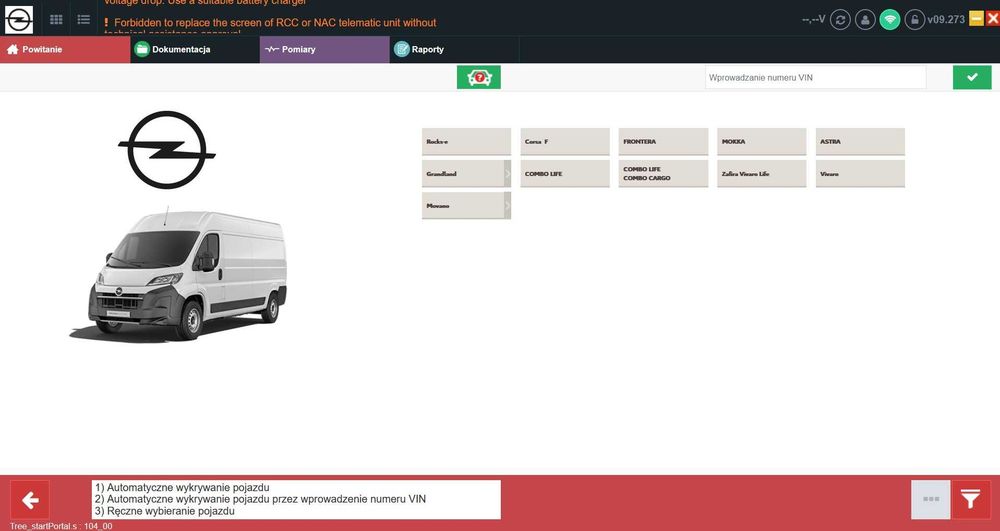
Task: Open the list view icon in header
Action: click(x=84, y=20)
